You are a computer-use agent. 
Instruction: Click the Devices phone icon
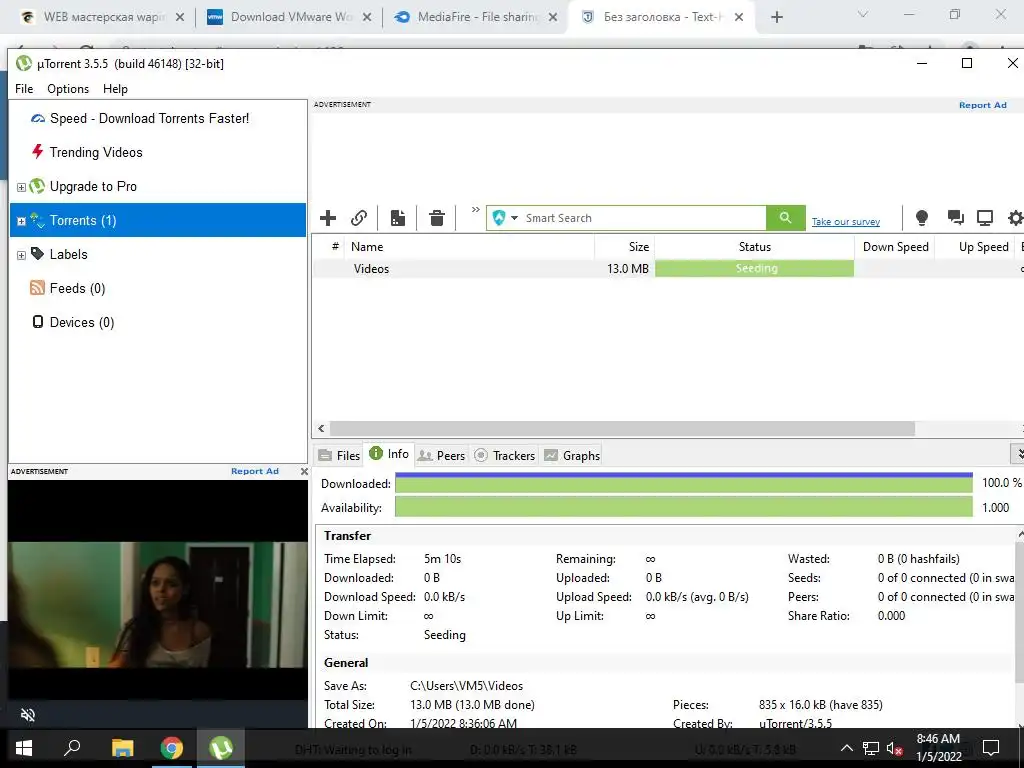click(38, 321)
